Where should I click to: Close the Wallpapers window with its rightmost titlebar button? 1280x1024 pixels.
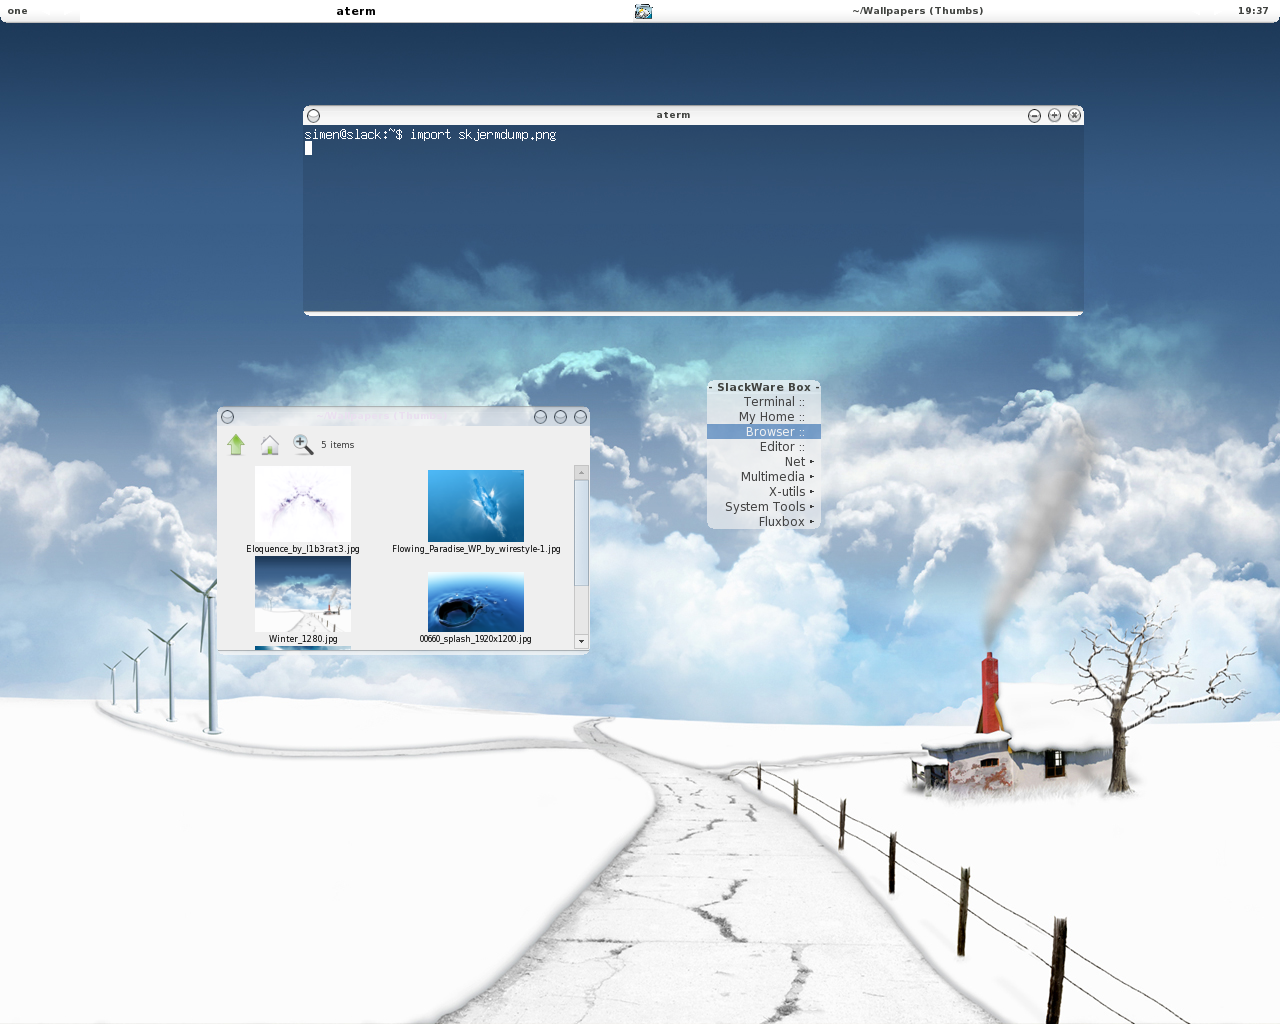tap(580, 417)
